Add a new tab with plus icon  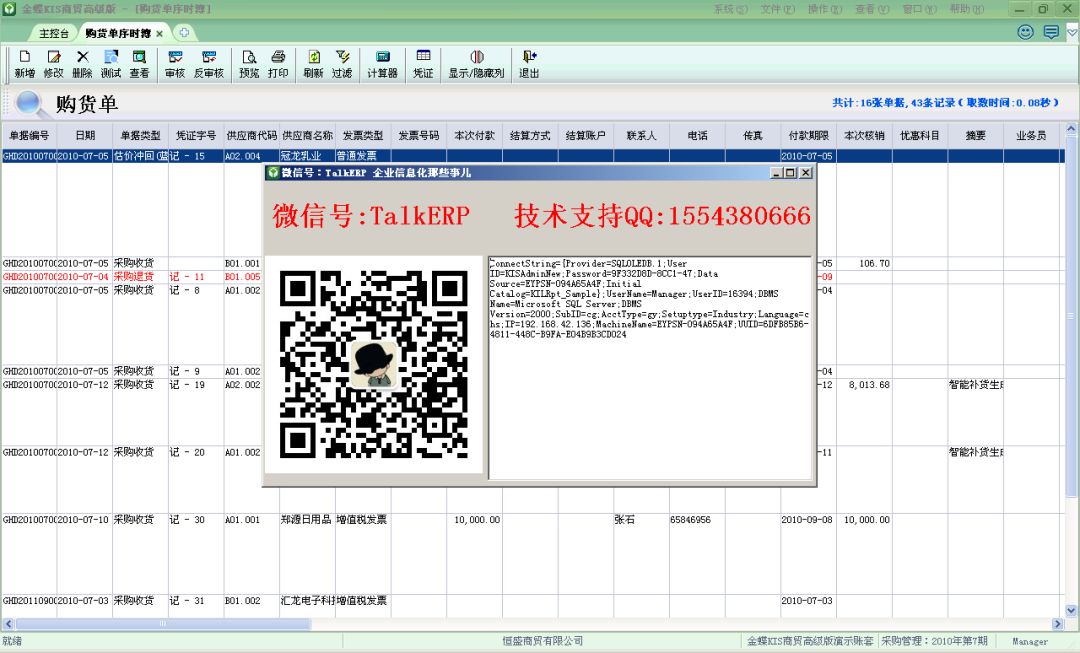(x=184, y=32)
